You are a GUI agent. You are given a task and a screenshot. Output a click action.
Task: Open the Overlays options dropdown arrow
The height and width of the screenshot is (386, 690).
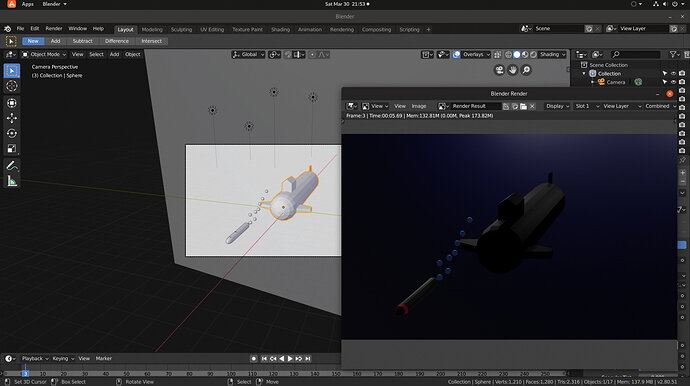pos(487,55)
